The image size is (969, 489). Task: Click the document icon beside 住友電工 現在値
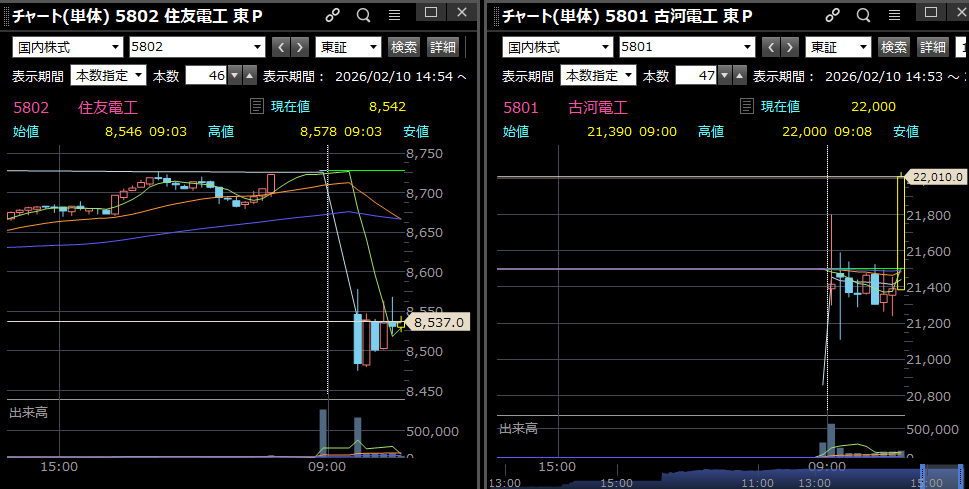point(256,107)
